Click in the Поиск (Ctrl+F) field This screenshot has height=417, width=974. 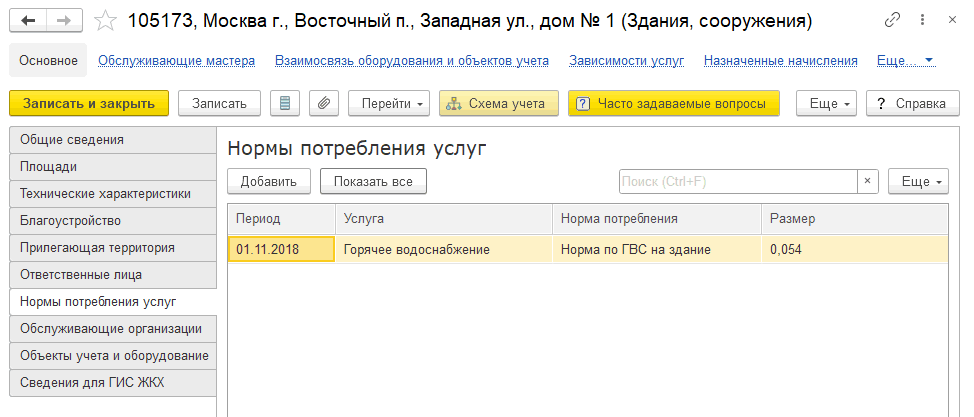pos(738,181)
